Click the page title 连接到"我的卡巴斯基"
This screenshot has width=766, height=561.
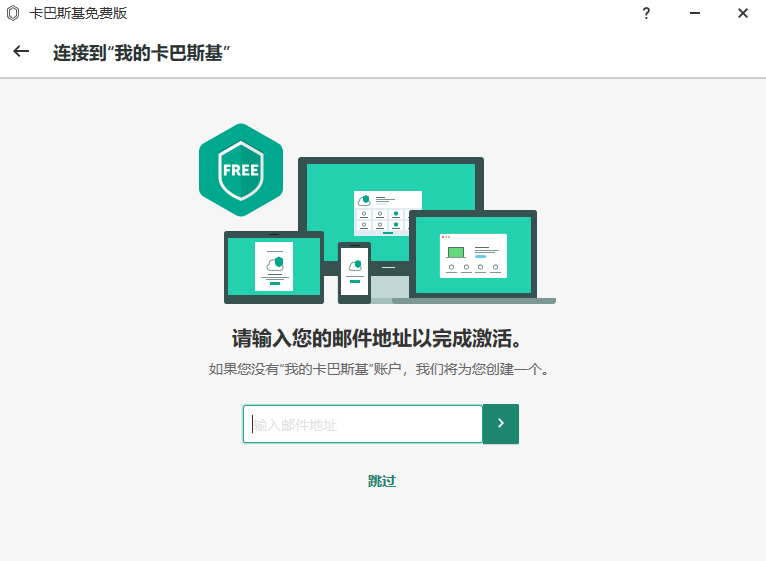[142, 53]
